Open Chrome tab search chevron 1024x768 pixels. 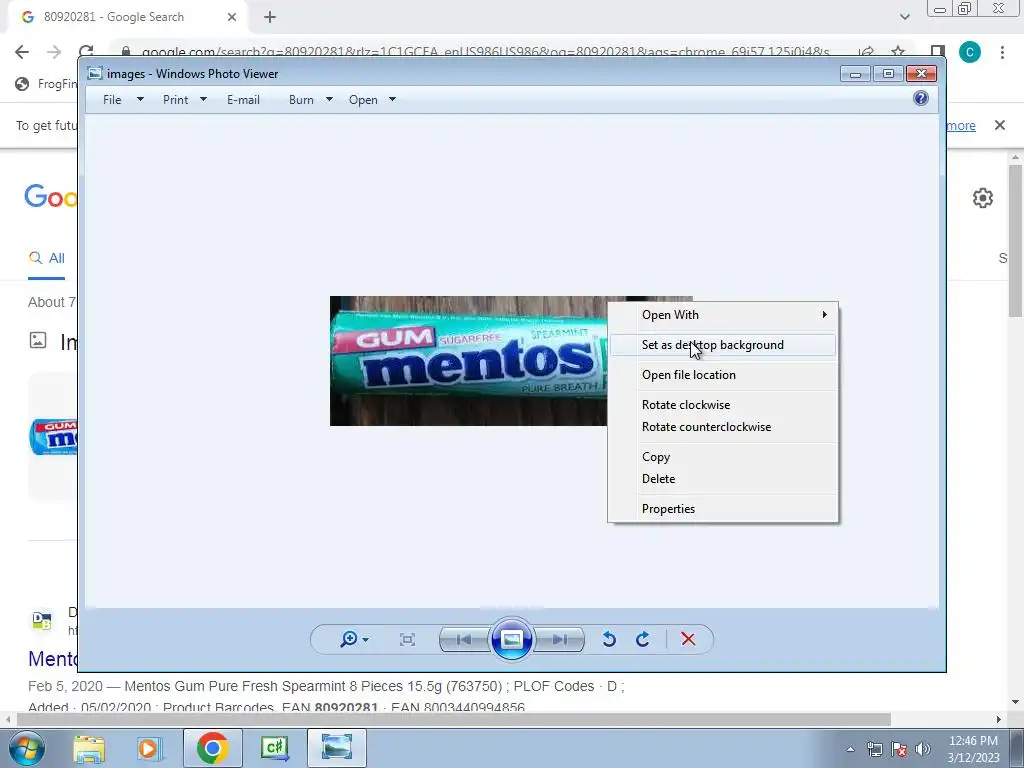(x=904, y=17)
